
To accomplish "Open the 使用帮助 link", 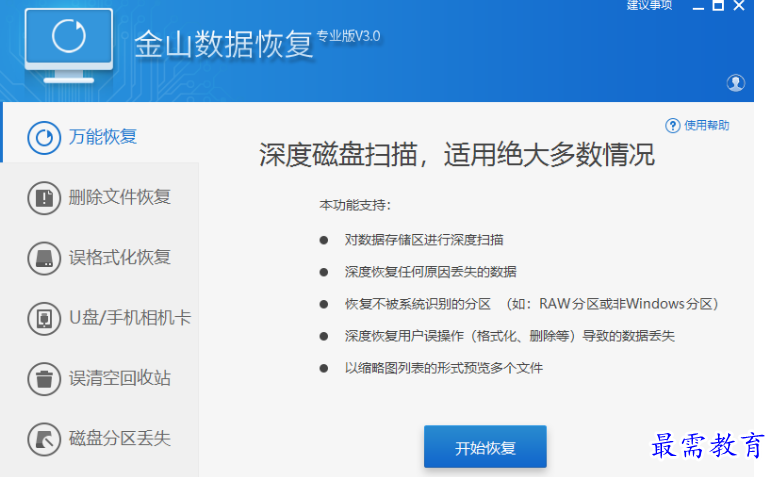I will (x=706, y=126).
